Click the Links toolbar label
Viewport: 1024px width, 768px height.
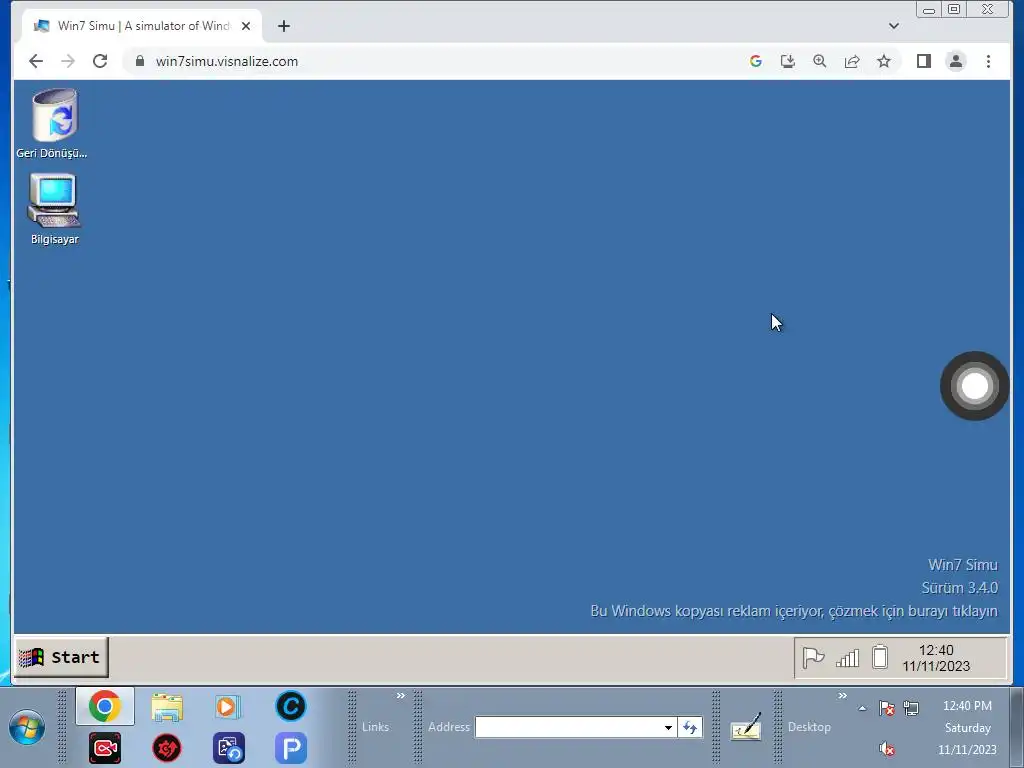376,727
